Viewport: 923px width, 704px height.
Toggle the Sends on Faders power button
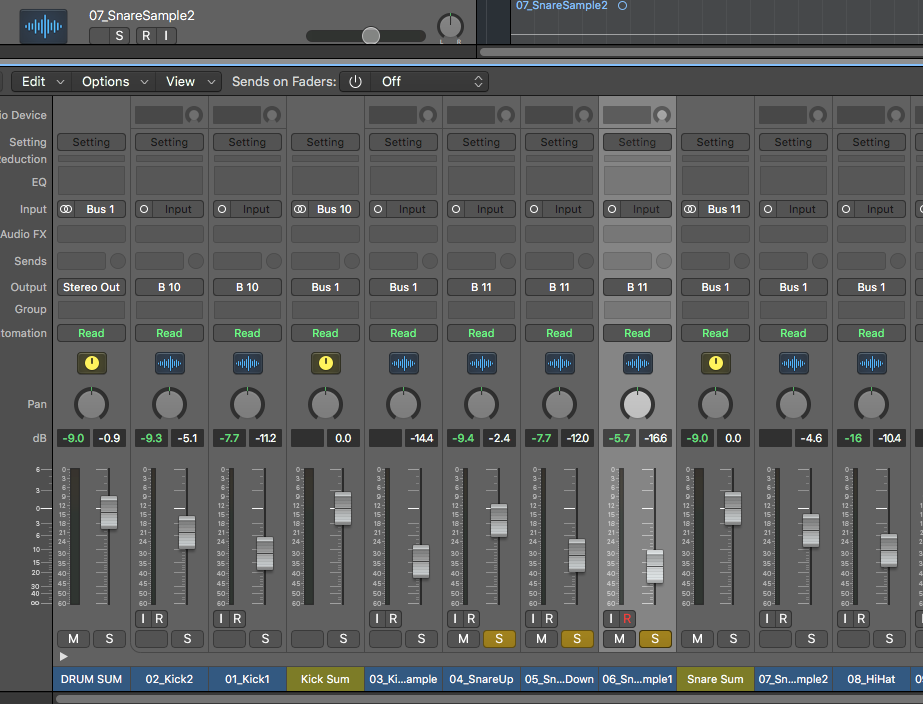pos(355,82)
